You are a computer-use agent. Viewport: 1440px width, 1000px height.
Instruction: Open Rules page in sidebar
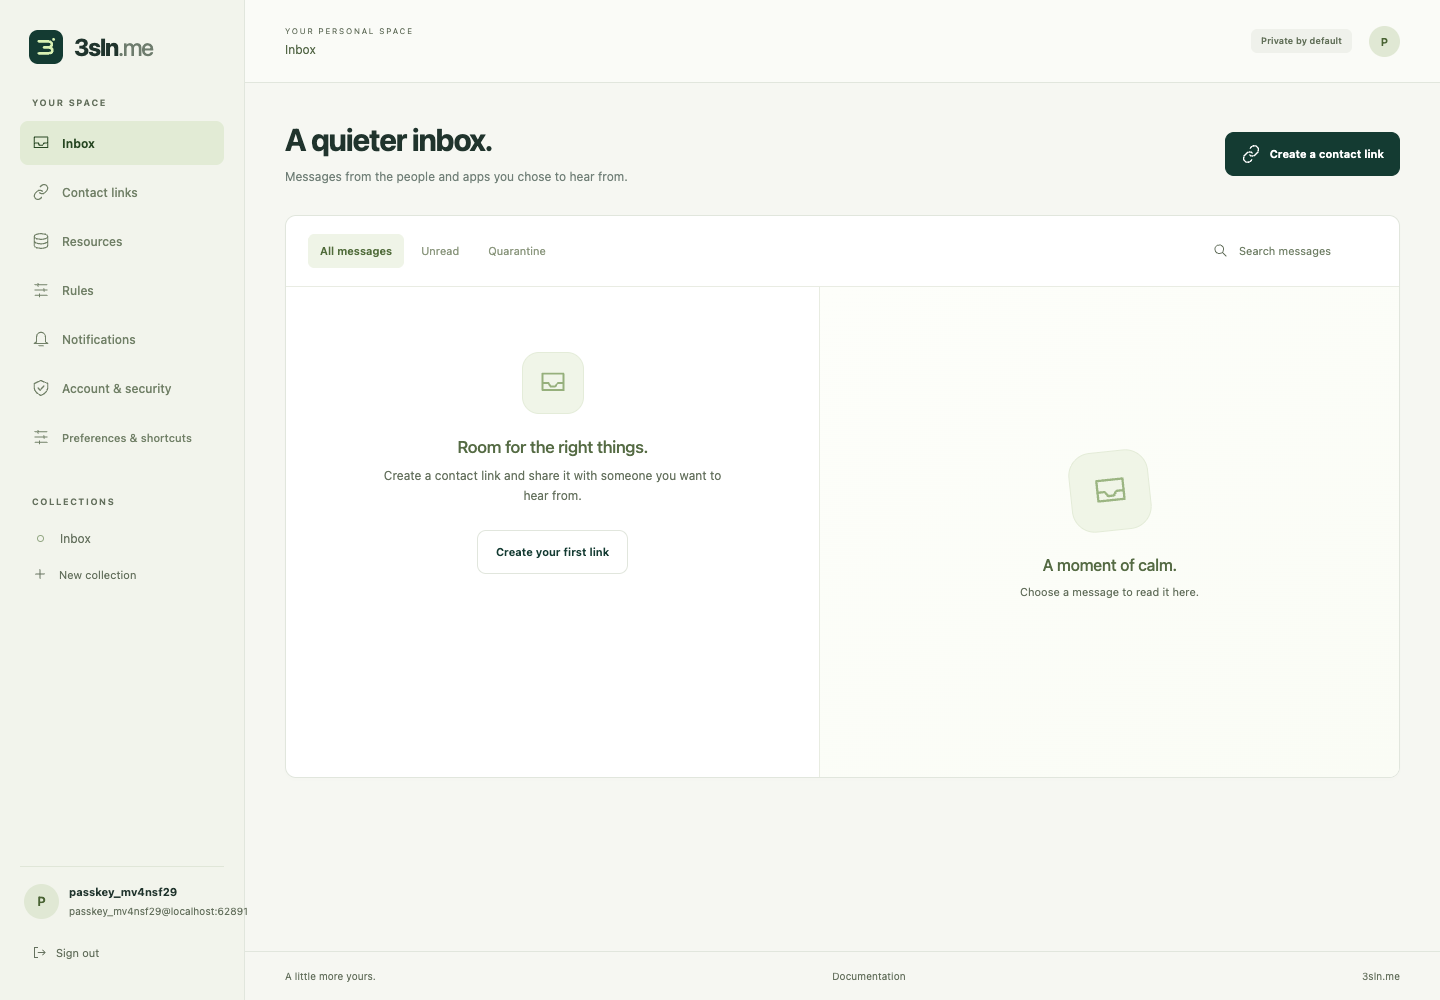click(122, 290)
